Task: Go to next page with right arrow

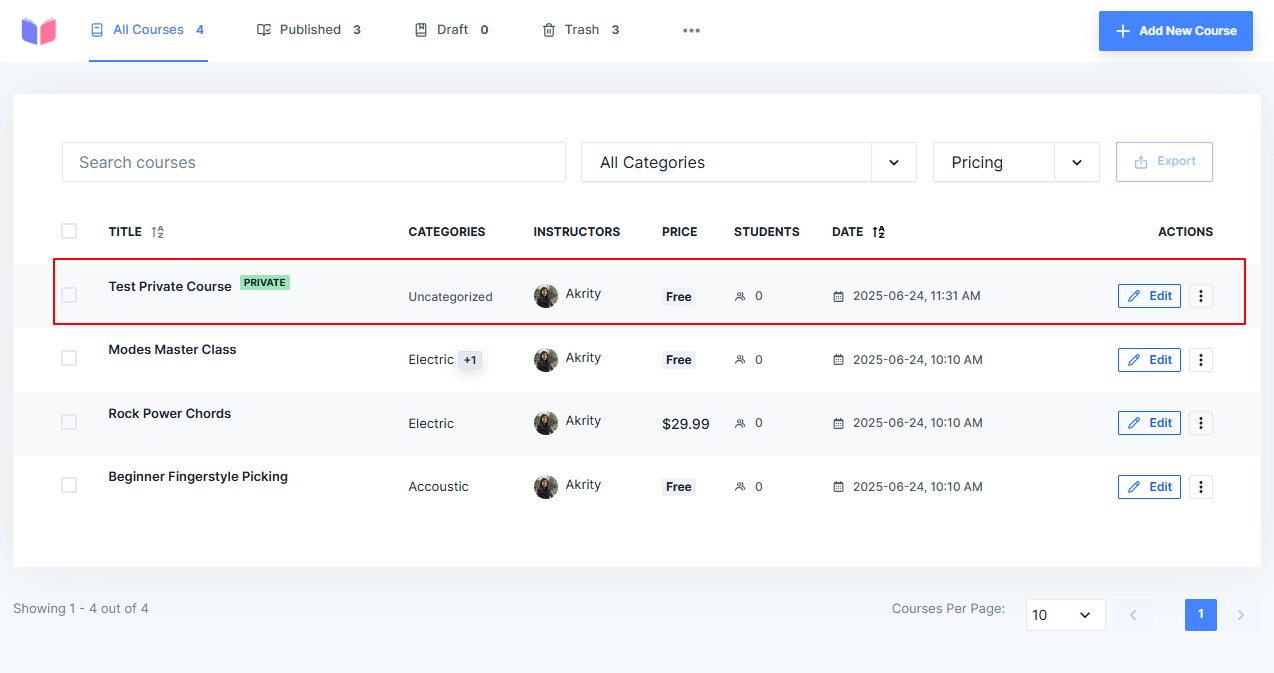Action: 1241,615
